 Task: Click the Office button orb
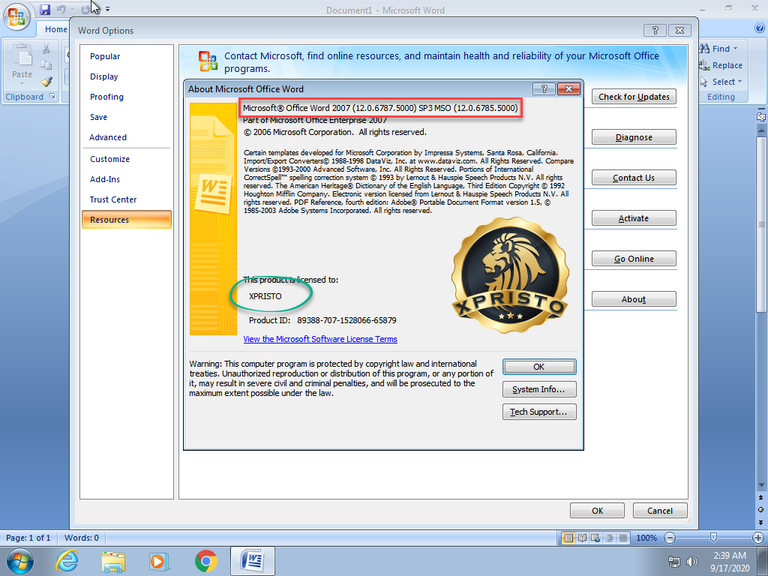pyautogui.click(x=17, y=16)
